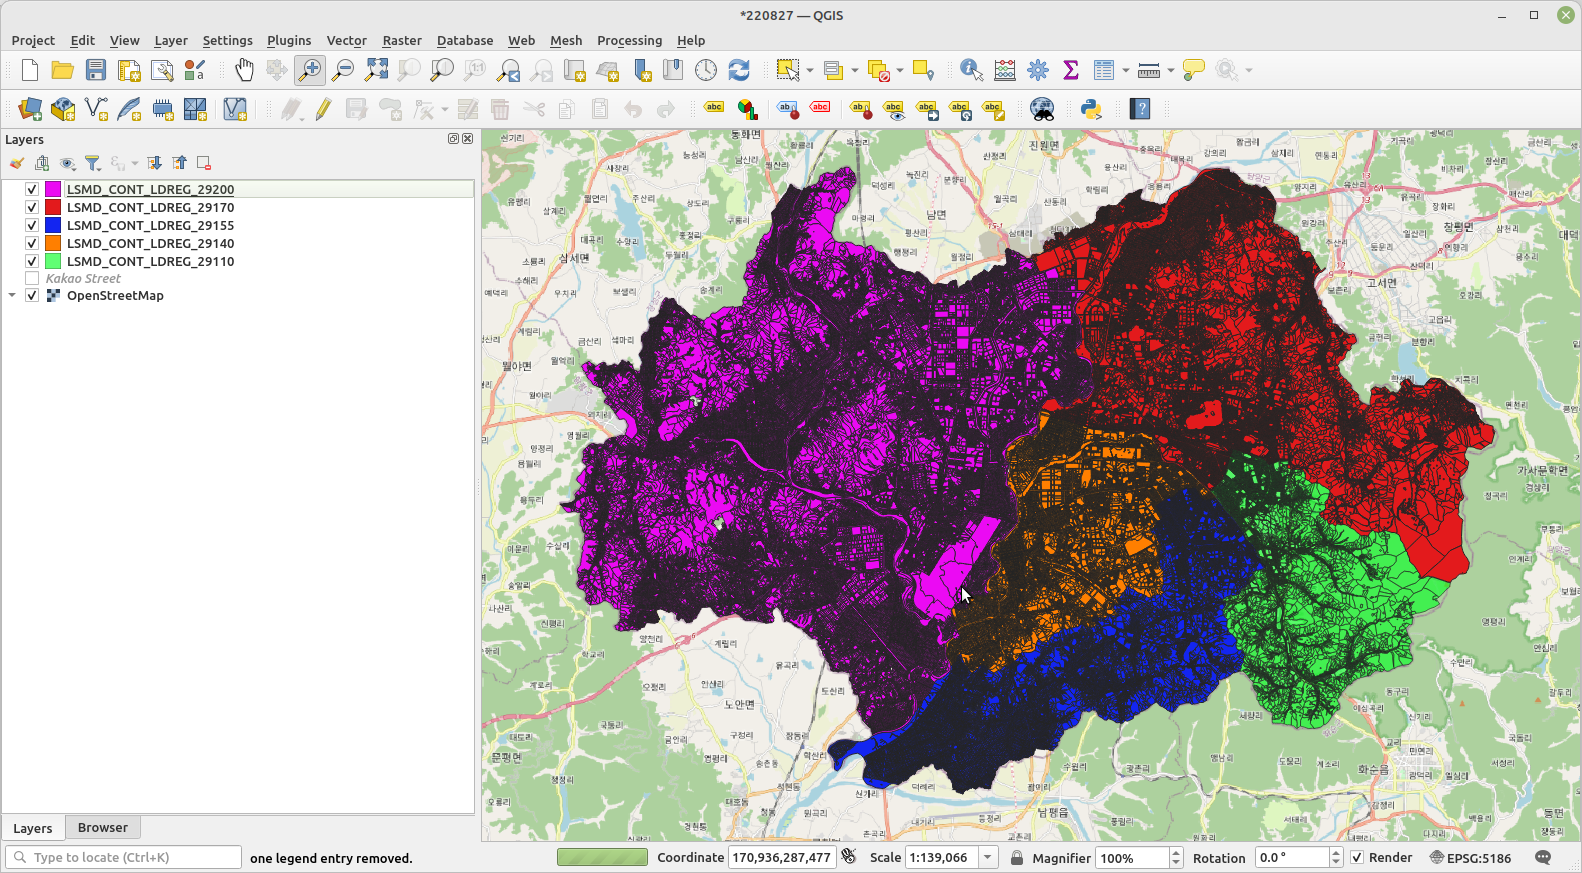Screen dimensions: 1582x873
Task: Uncheck LSMD_CONT_LDREG_29170 layer visibility
Action: (32, 207)
